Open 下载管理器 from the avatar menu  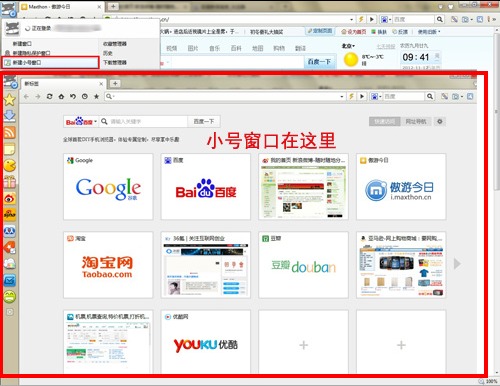[x=115, y=62]
